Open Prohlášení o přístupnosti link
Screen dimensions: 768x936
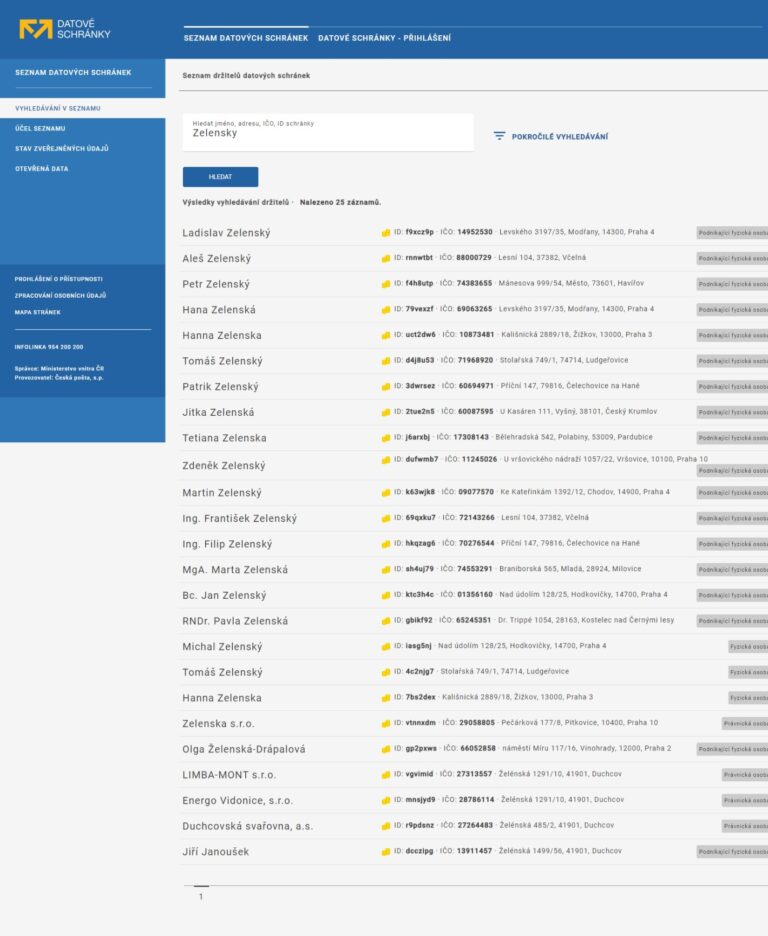tap(58, 279)
